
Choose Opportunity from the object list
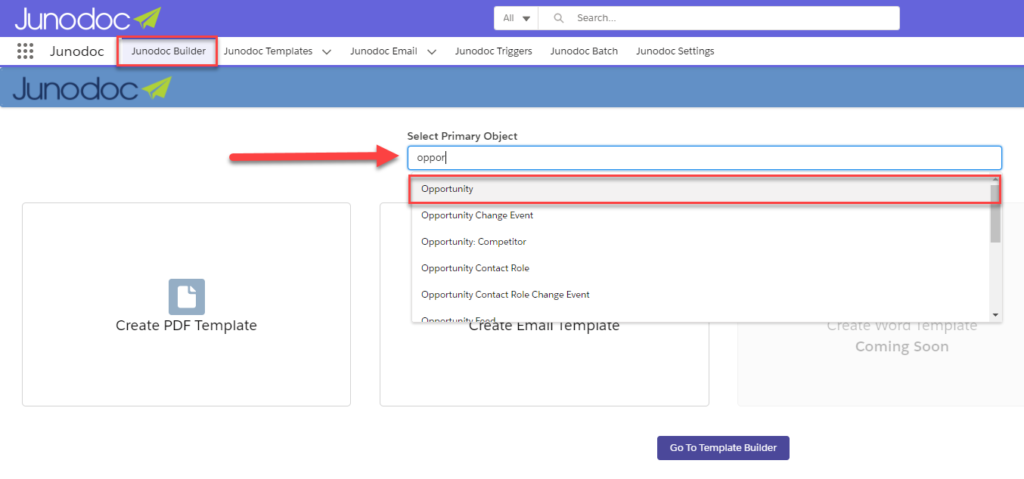point(700,189)
